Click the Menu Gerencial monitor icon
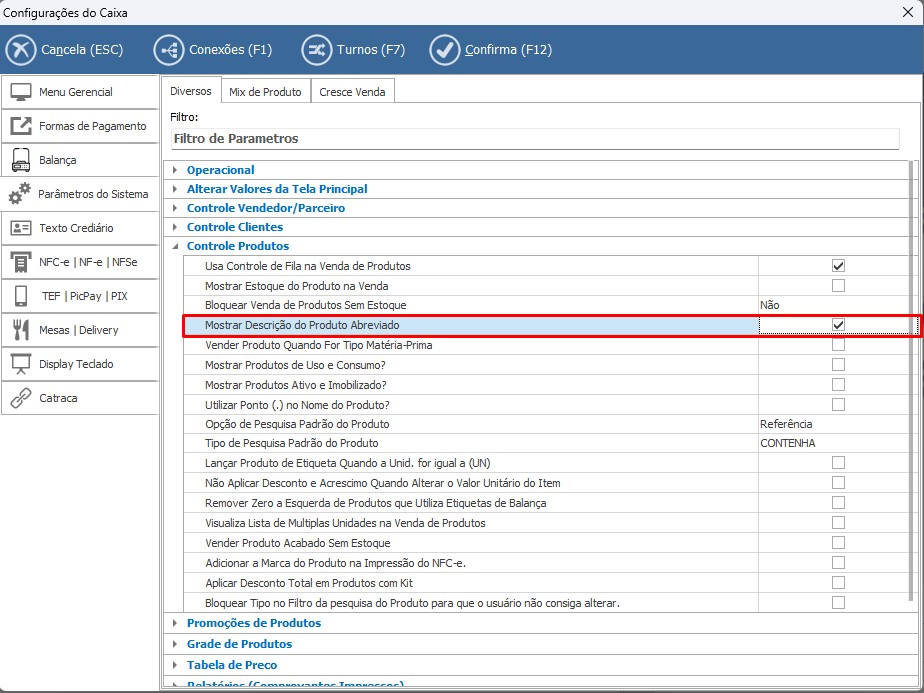Viewport: 924px width, 693px height. [x=21, y=92]
